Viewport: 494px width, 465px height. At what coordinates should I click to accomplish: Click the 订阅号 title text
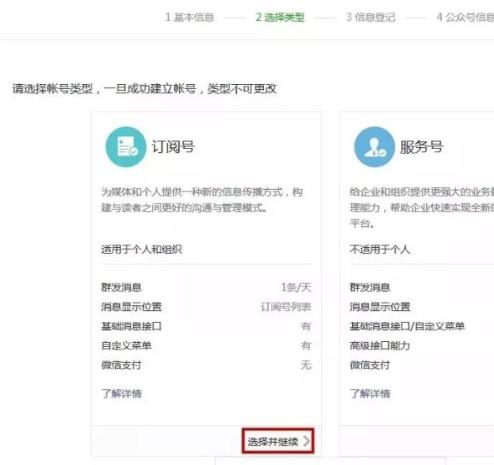pos(173,147)
